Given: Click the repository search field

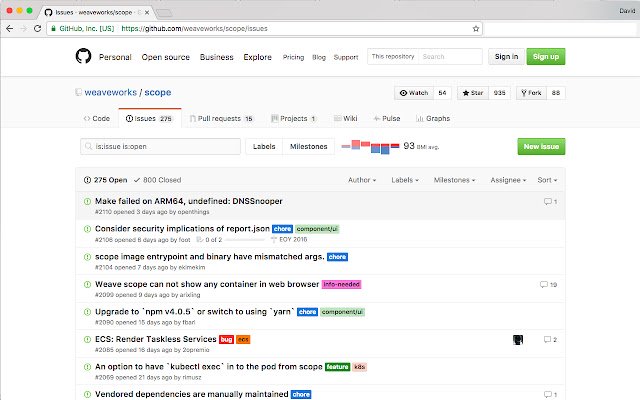Looking at the screenshot, I should click(x=450, y=56).
